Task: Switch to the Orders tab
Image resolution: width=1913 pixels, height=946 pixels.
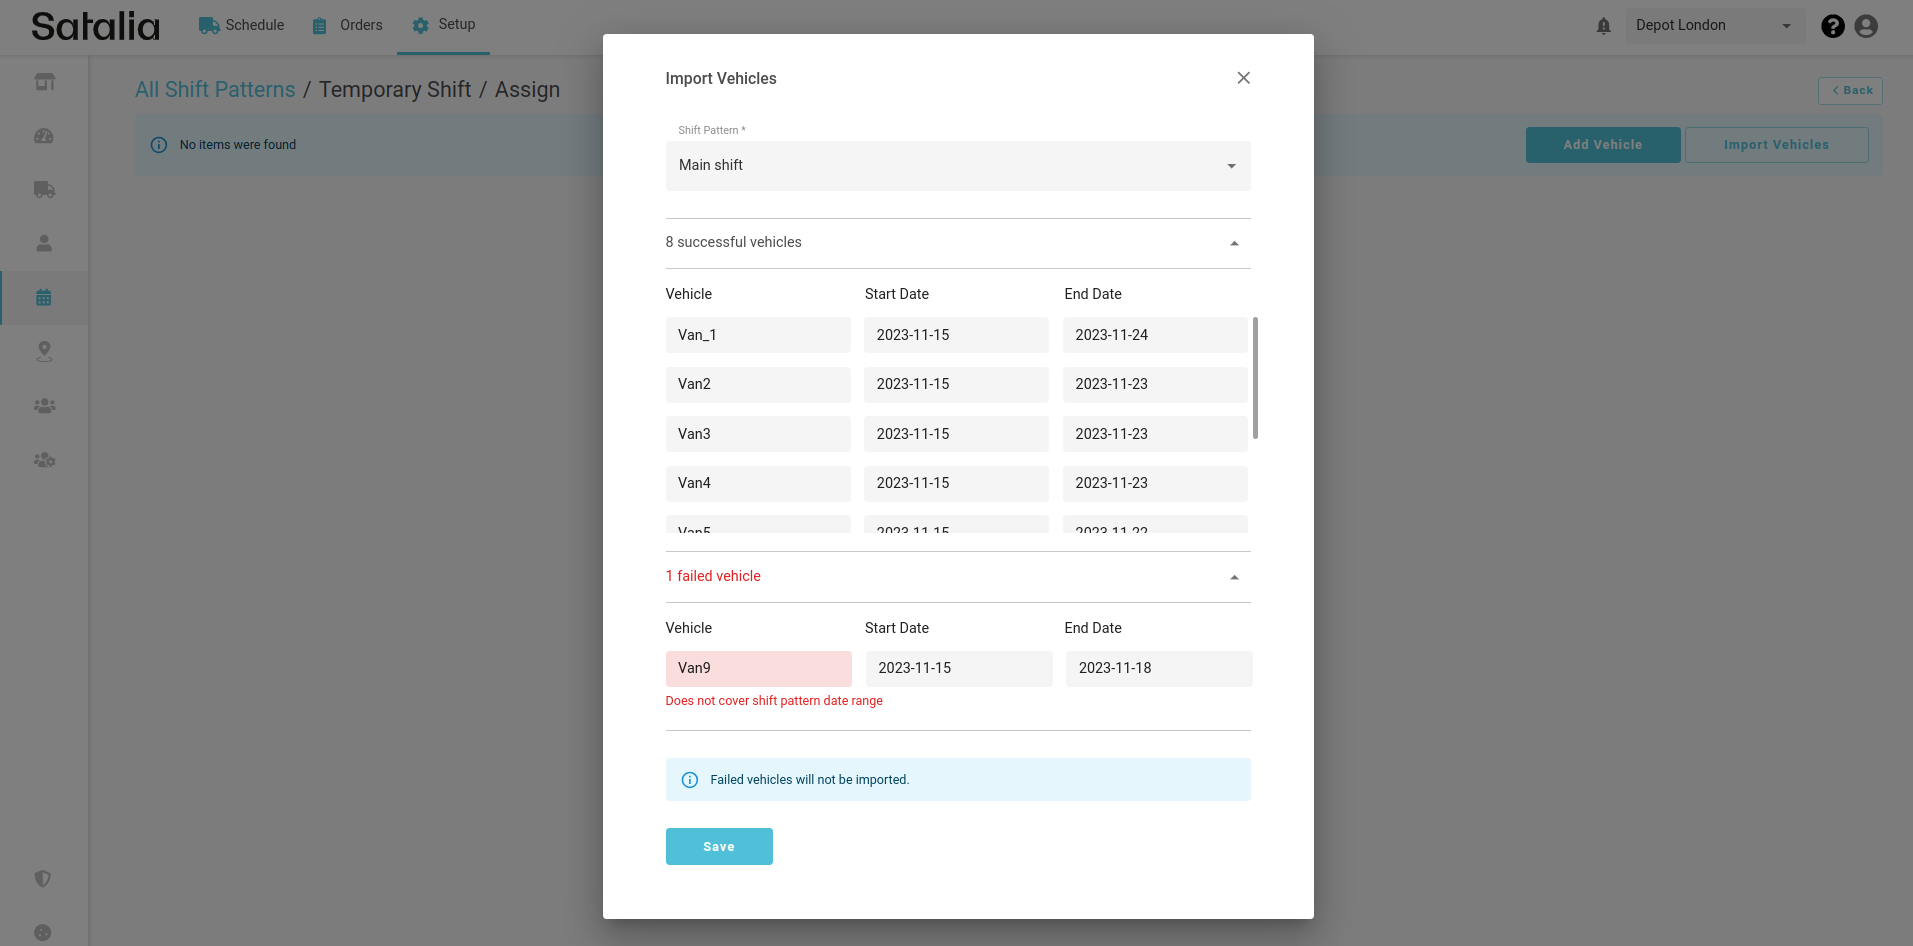Action: pos(347,25)
